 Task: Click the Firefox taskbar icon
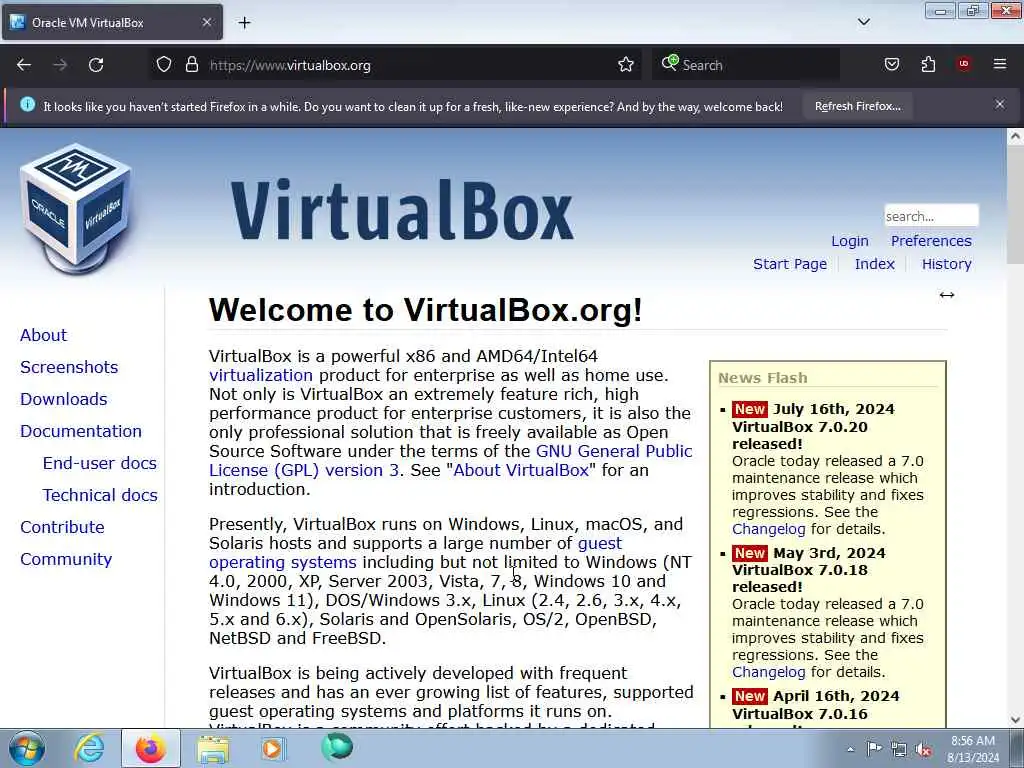pyautogui.click(x=150, y=748)
